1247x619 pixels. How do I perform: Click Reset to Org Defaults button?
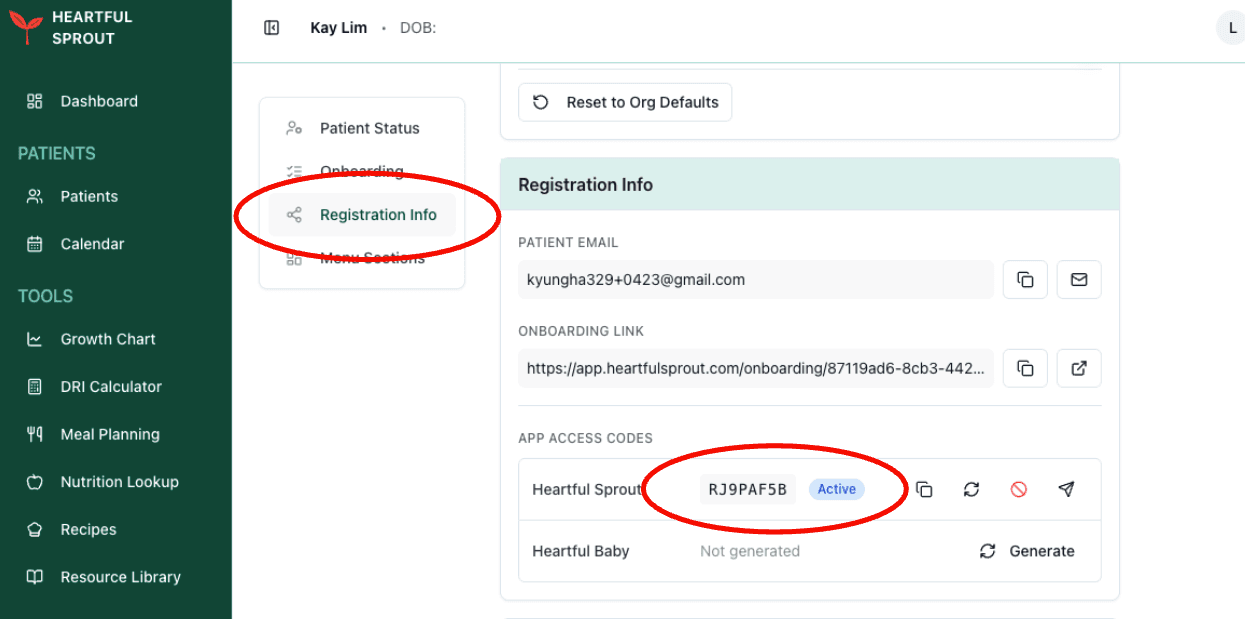[625, 102]
